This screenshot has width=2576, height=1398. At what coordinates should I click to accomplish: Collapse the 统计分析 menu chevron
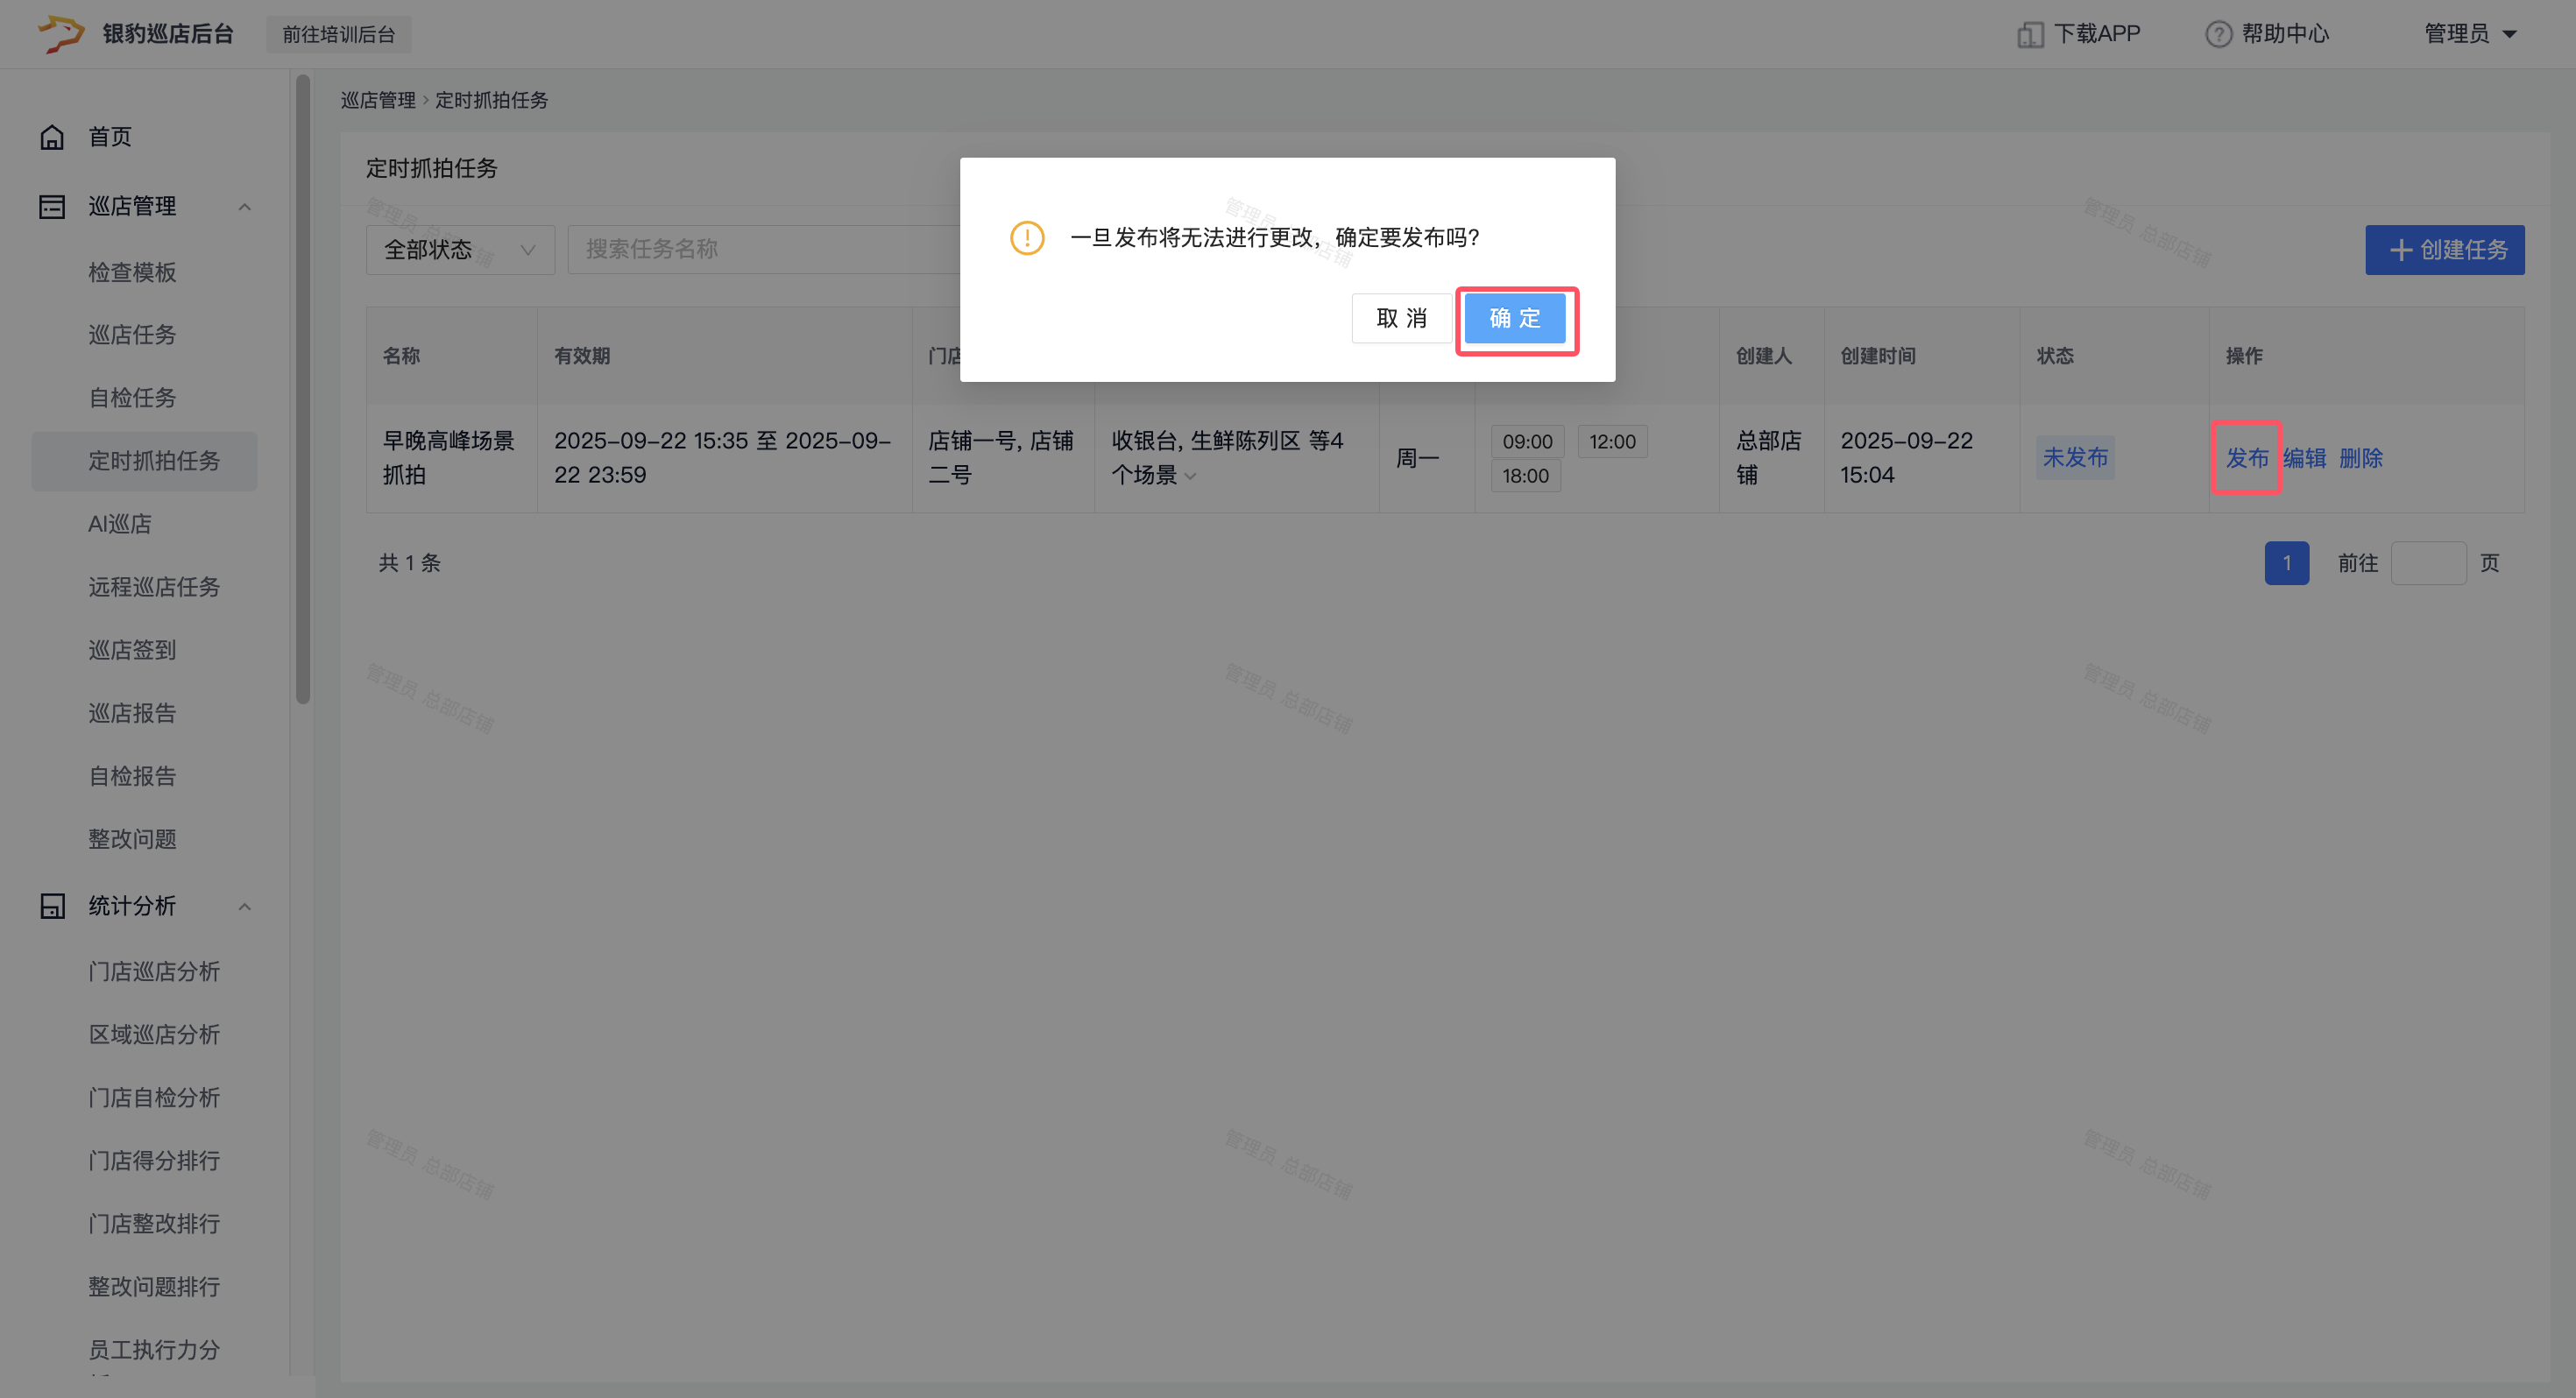point(245,906)
